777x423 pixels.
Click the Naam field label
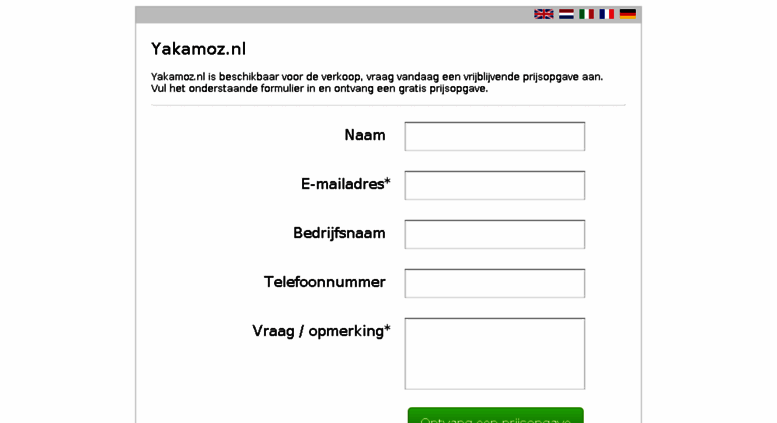365,135
